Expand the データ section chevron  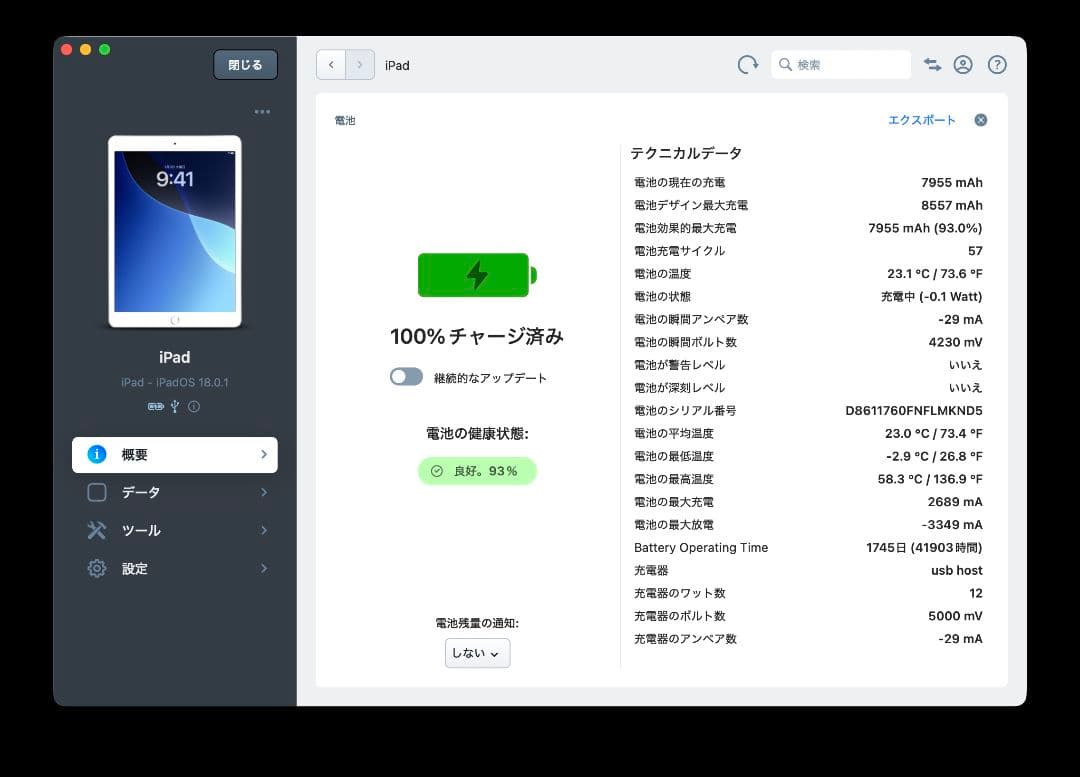[263, 492]
